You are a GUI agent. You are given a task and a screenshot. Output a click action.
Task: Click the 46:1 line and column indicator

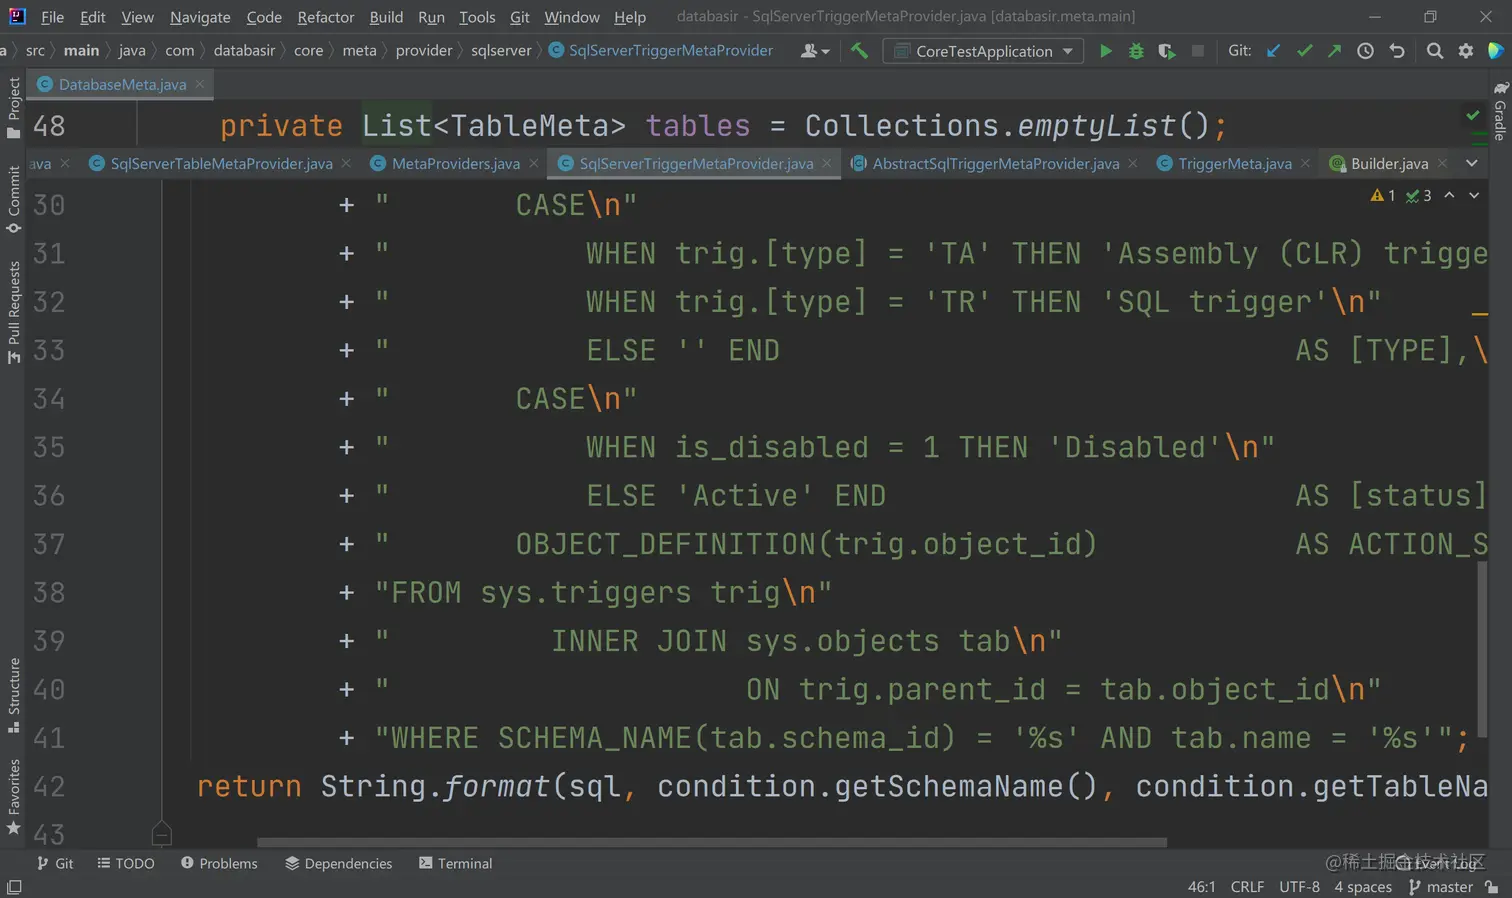[1201, 887]
